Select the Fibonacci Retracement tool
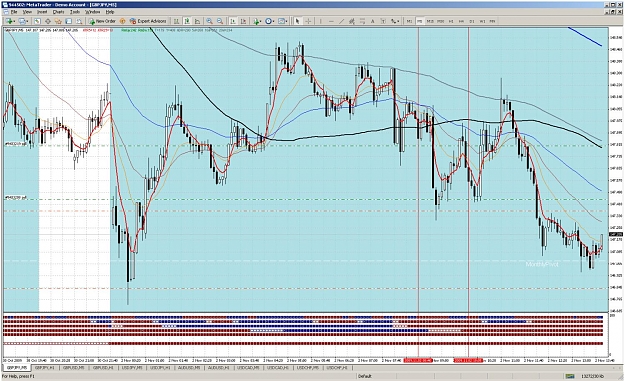The height and width of the screenshot is (381, 625). (362, 21)
